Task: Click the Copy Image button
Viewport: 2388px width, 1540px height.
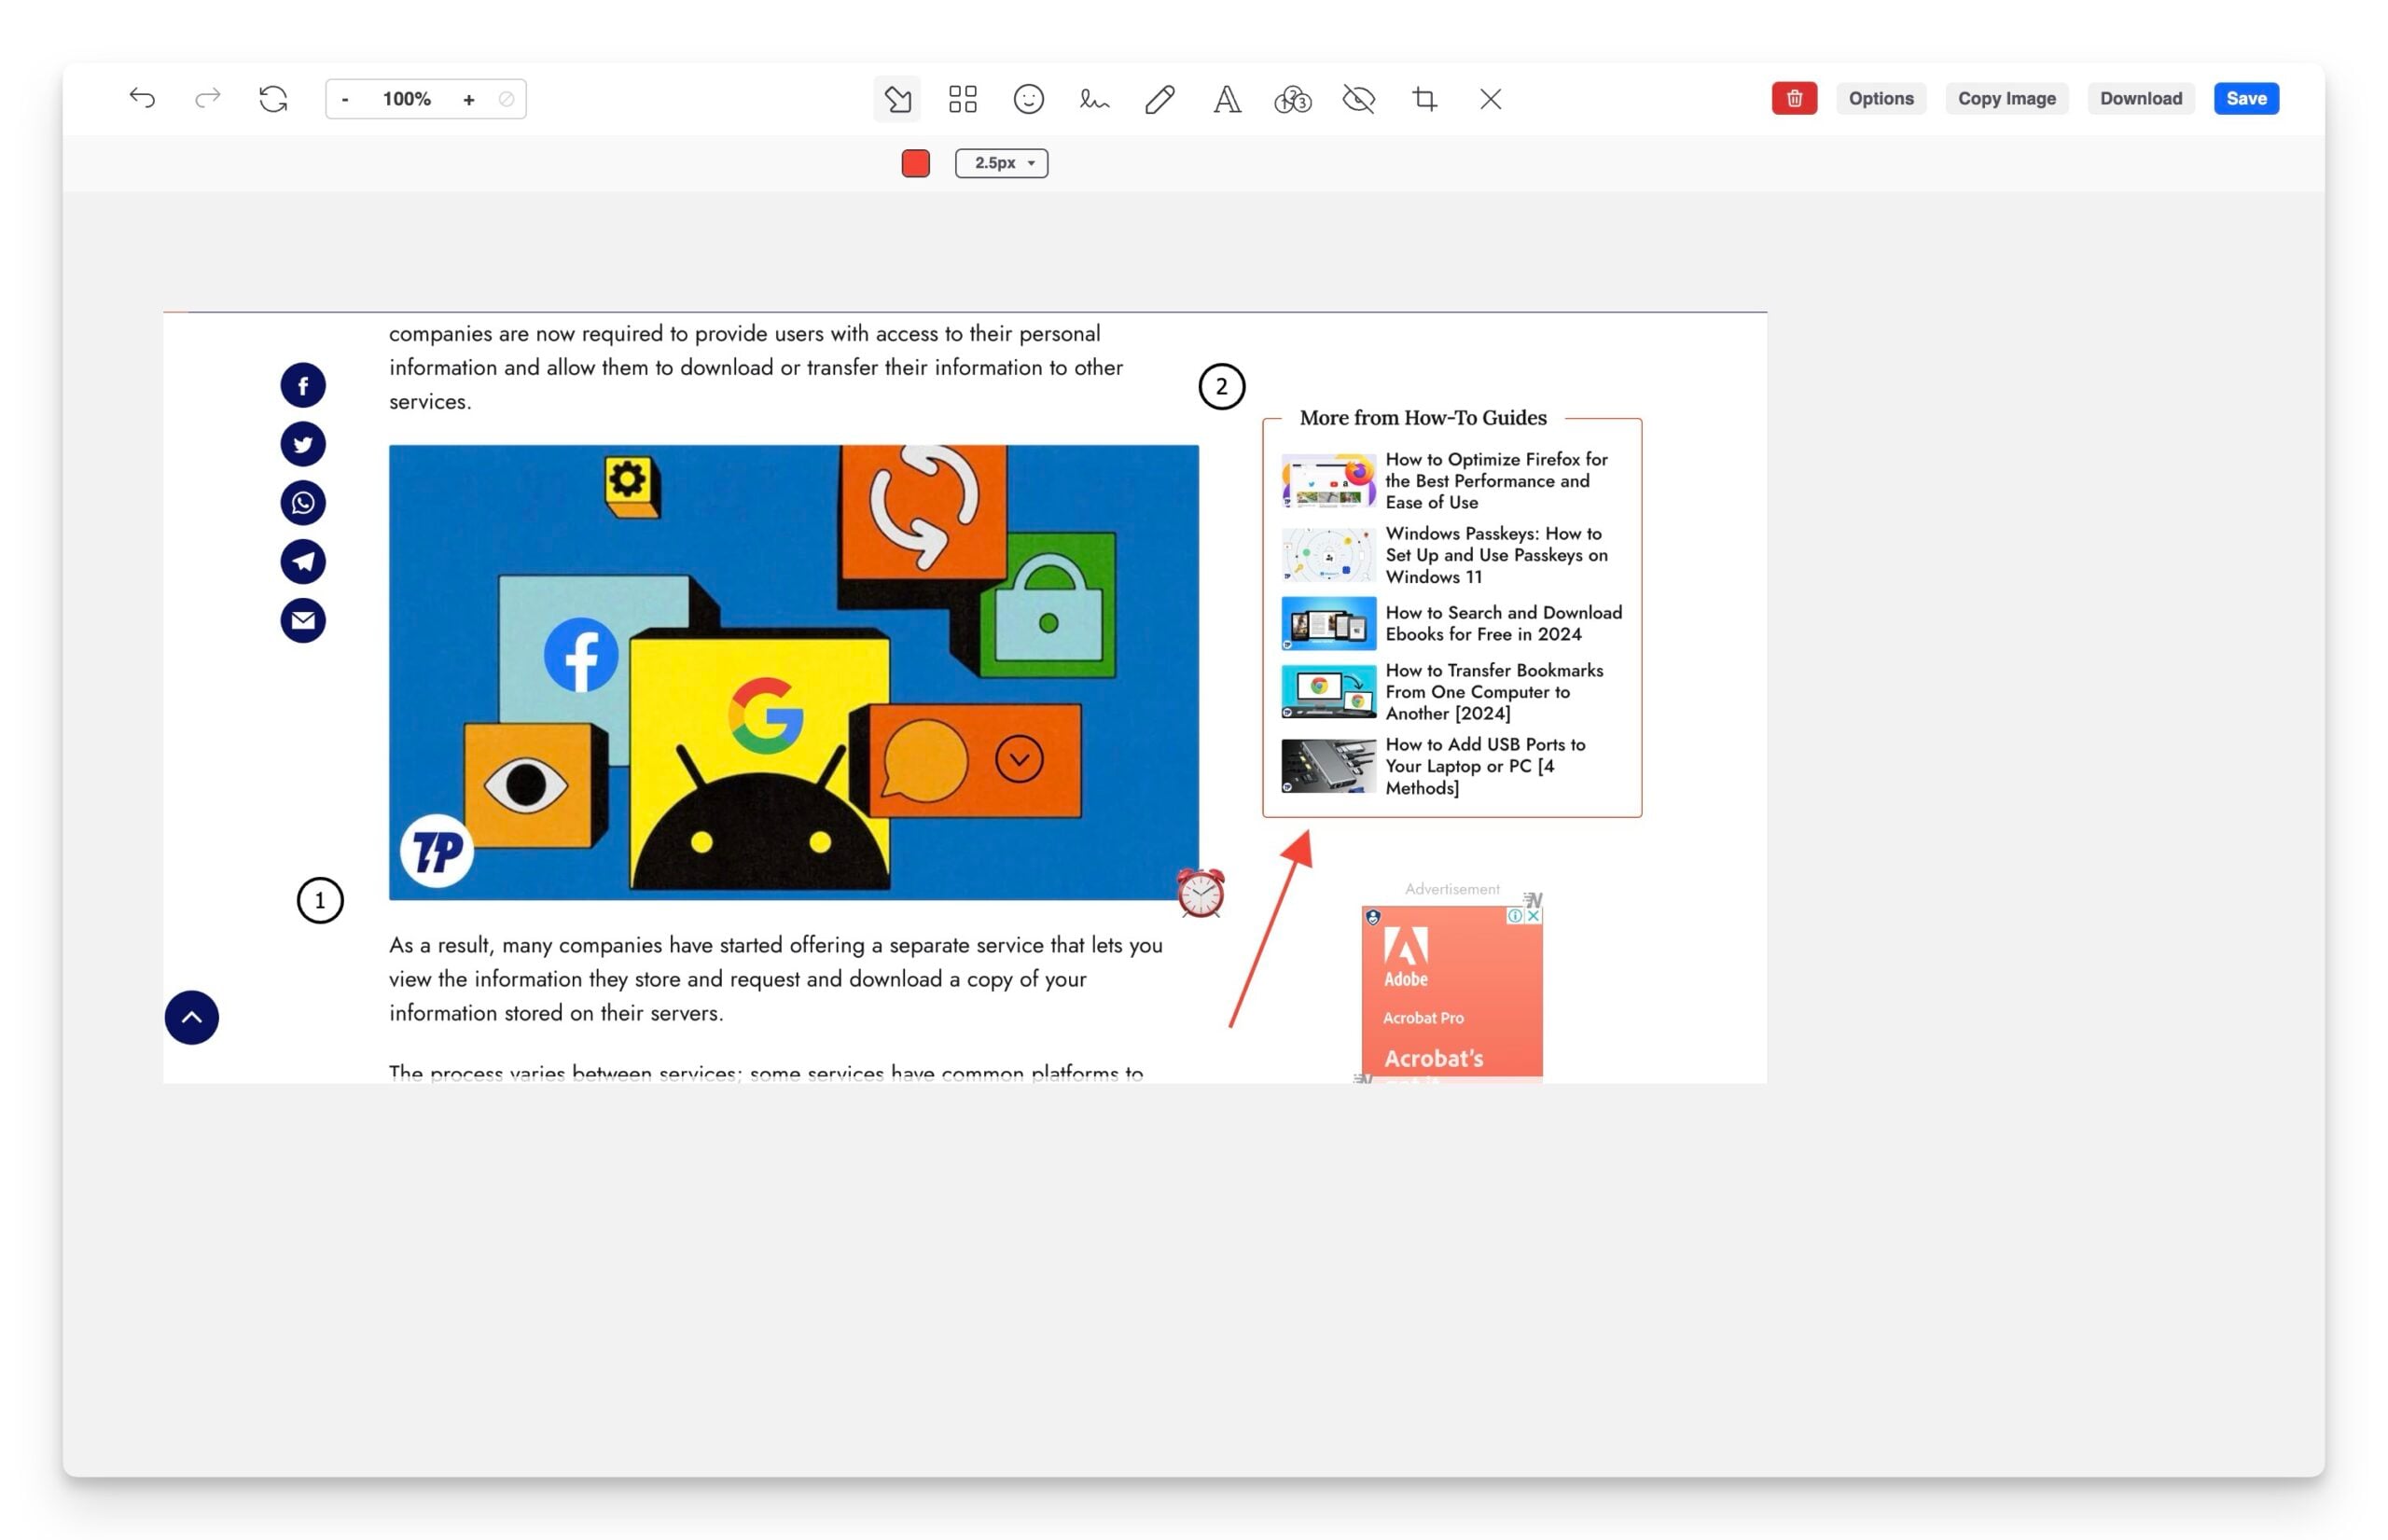Action: pyautogui.click(x=2007, y=98)
